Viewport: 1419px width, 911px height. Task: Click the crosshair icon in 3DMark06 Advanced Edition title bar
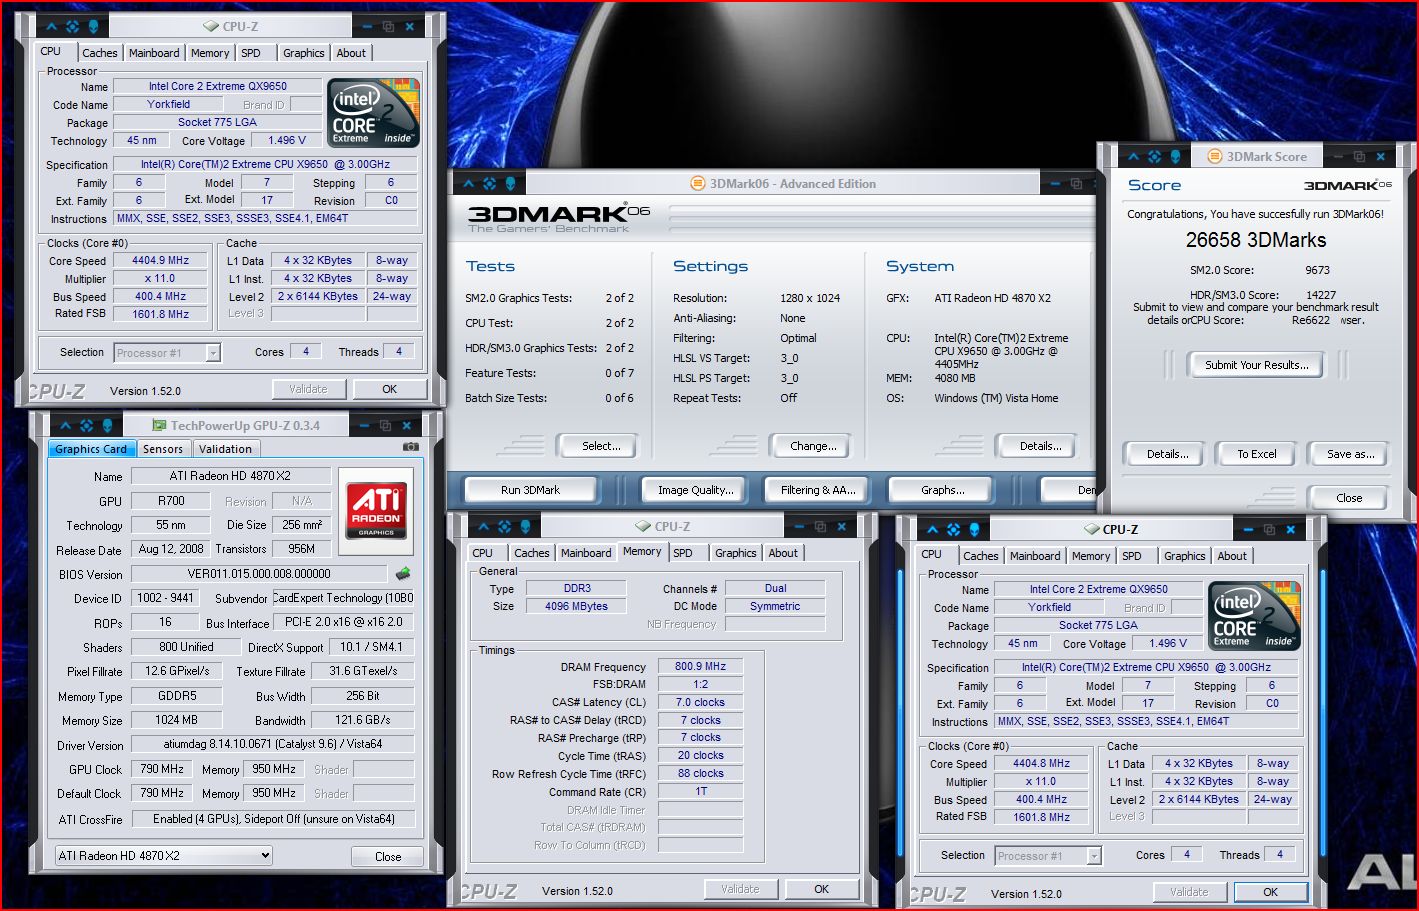(489, 183)
